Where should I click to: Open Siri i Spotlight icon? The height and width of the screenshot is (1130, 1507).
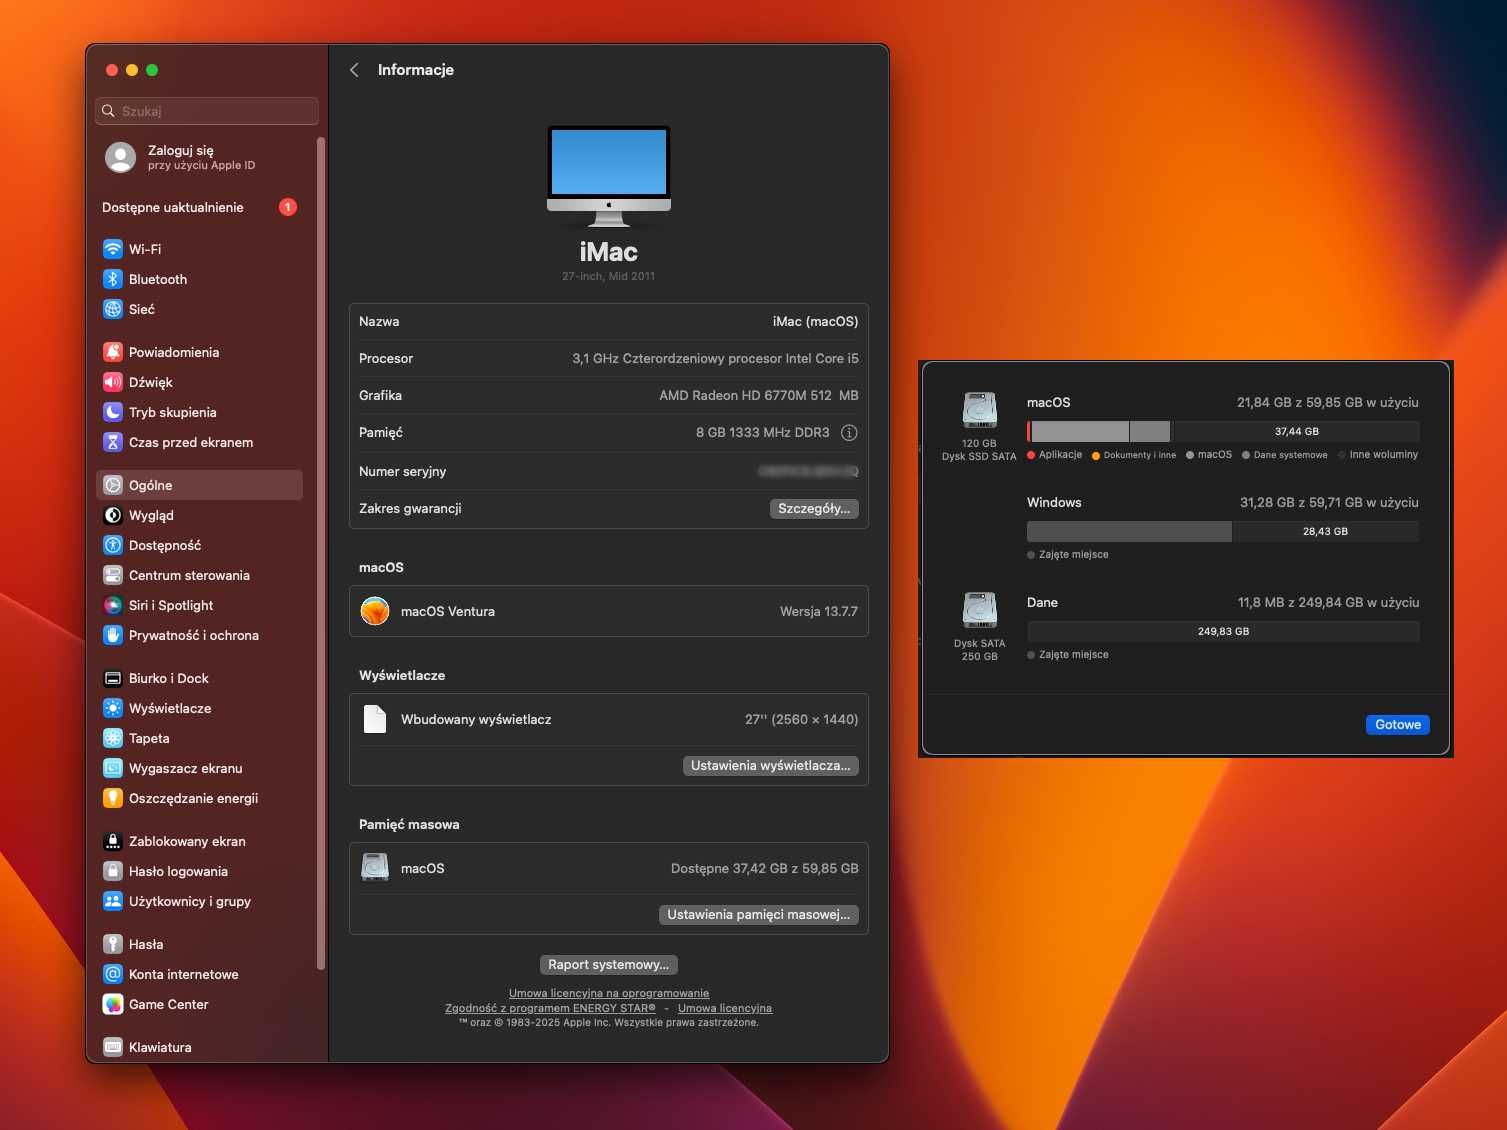point(113,605)
